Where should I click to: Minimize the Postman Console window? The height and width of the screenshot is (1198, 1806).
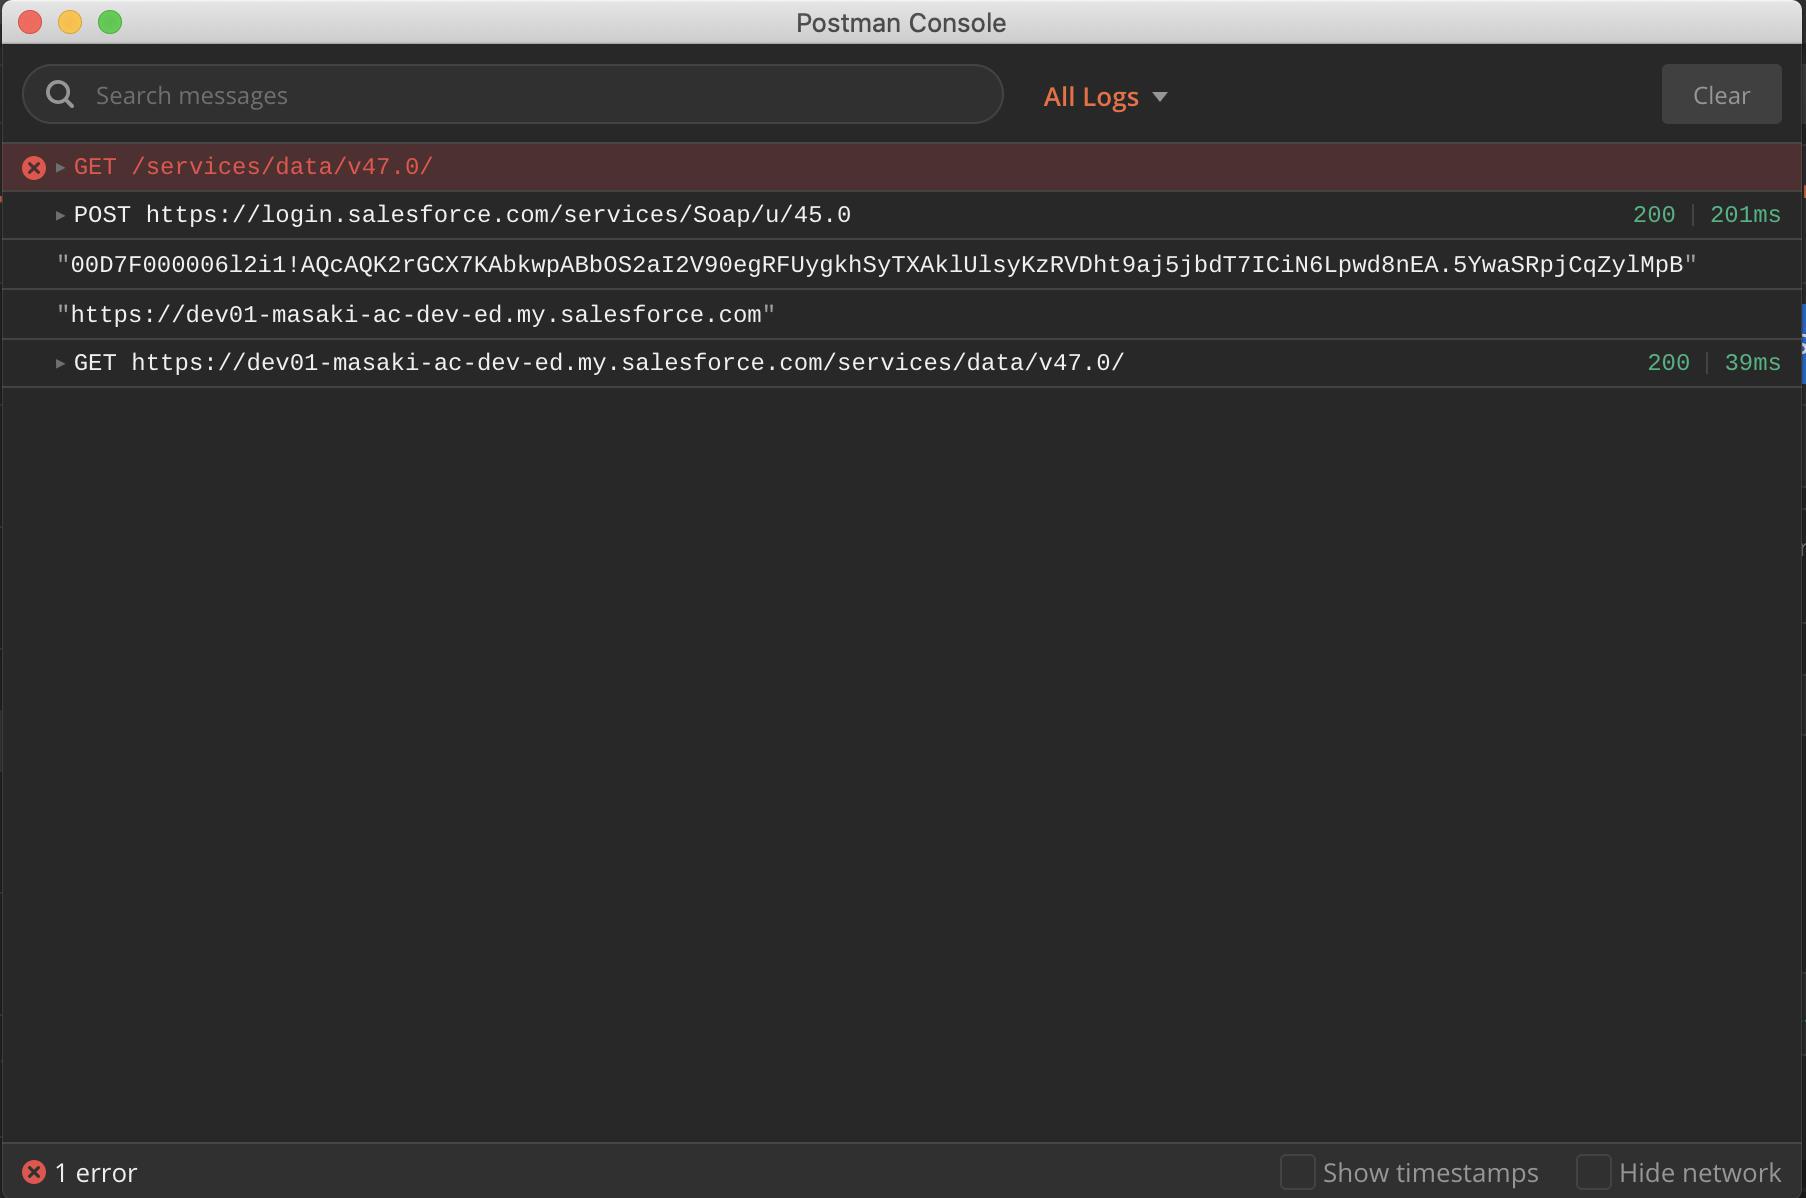click(x=70, y=22)
